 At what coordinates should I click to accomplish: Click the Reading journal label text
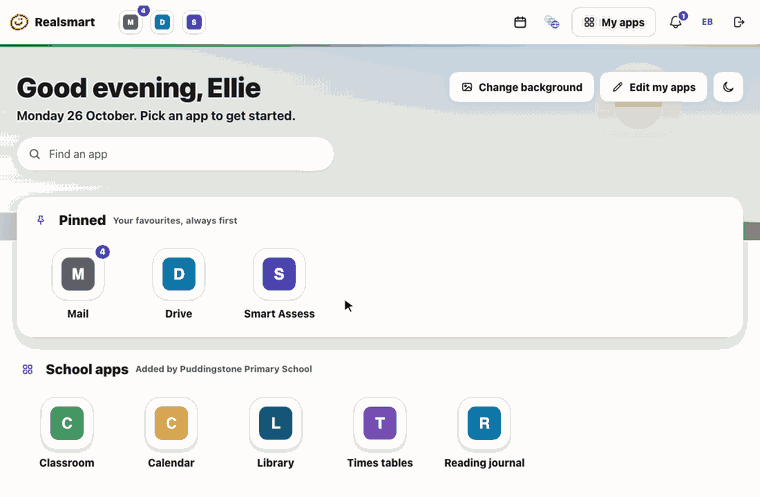[x=484, y=463]
